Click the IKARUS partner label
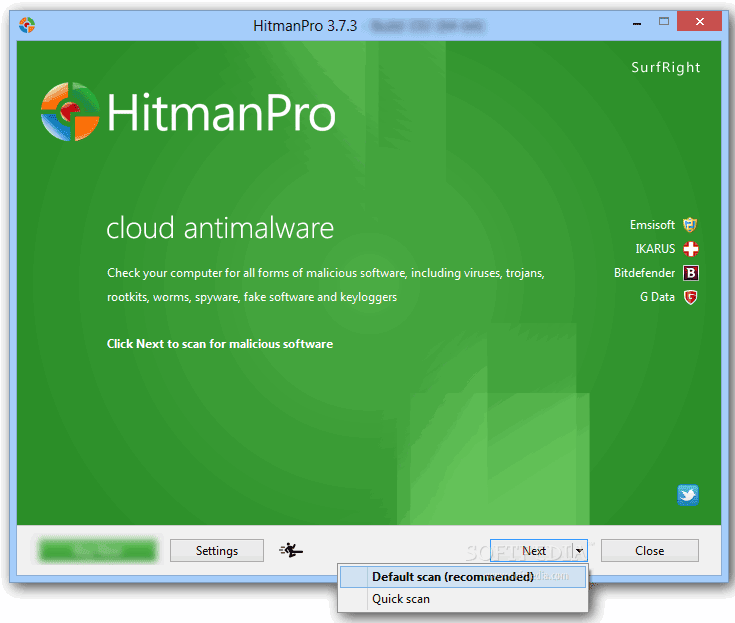Screen dimensions: 735x623 click(655, 249)
